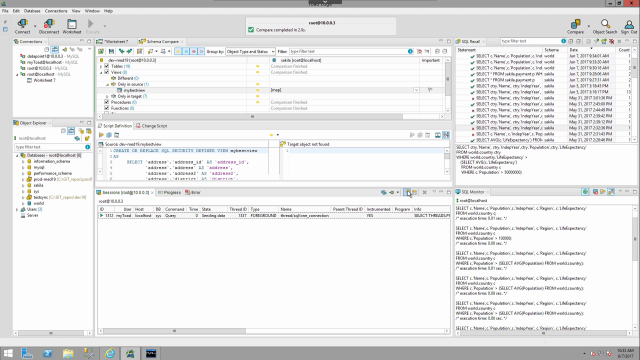Click the first icon in Schema Compare toolbar

point(101,51)
